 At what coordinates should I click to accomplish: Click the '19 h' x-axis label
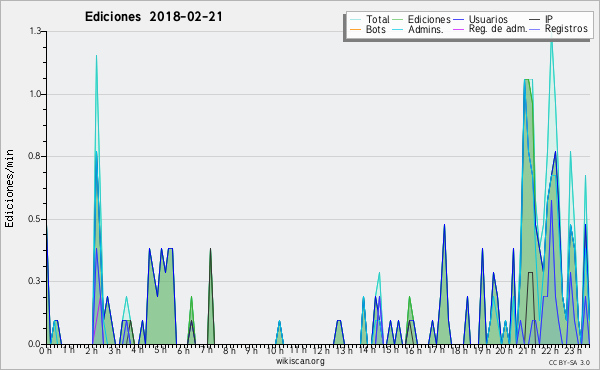click(x=482, y=351)
